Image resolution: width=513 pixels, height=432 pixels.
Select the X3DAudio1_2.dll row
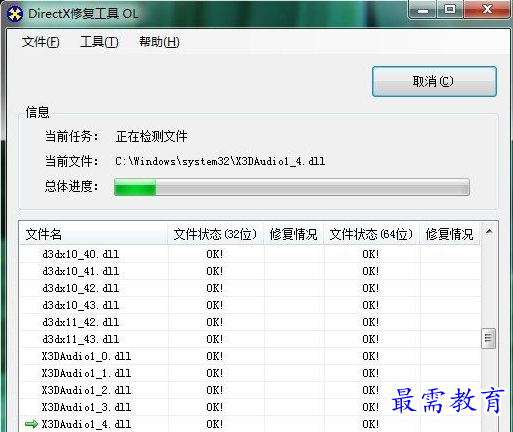(x=250, y=390)
